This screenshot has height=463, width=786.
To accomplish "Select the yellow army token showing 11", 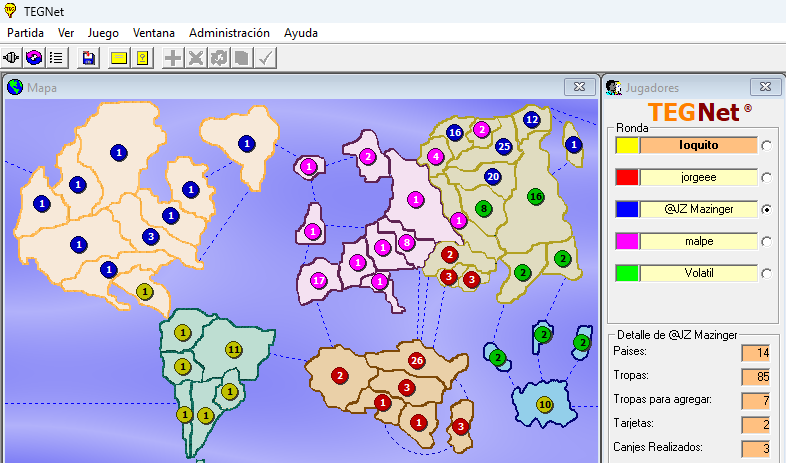I will 234,349.
